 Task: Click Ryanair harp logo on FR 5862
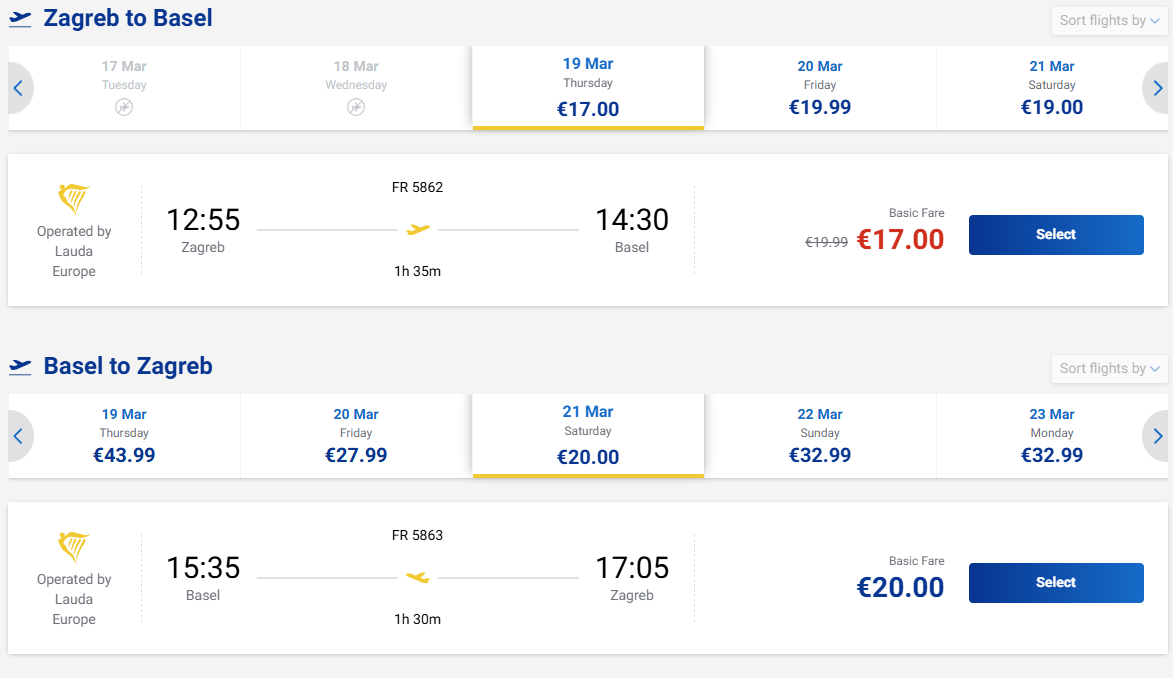tap(74, 199)
